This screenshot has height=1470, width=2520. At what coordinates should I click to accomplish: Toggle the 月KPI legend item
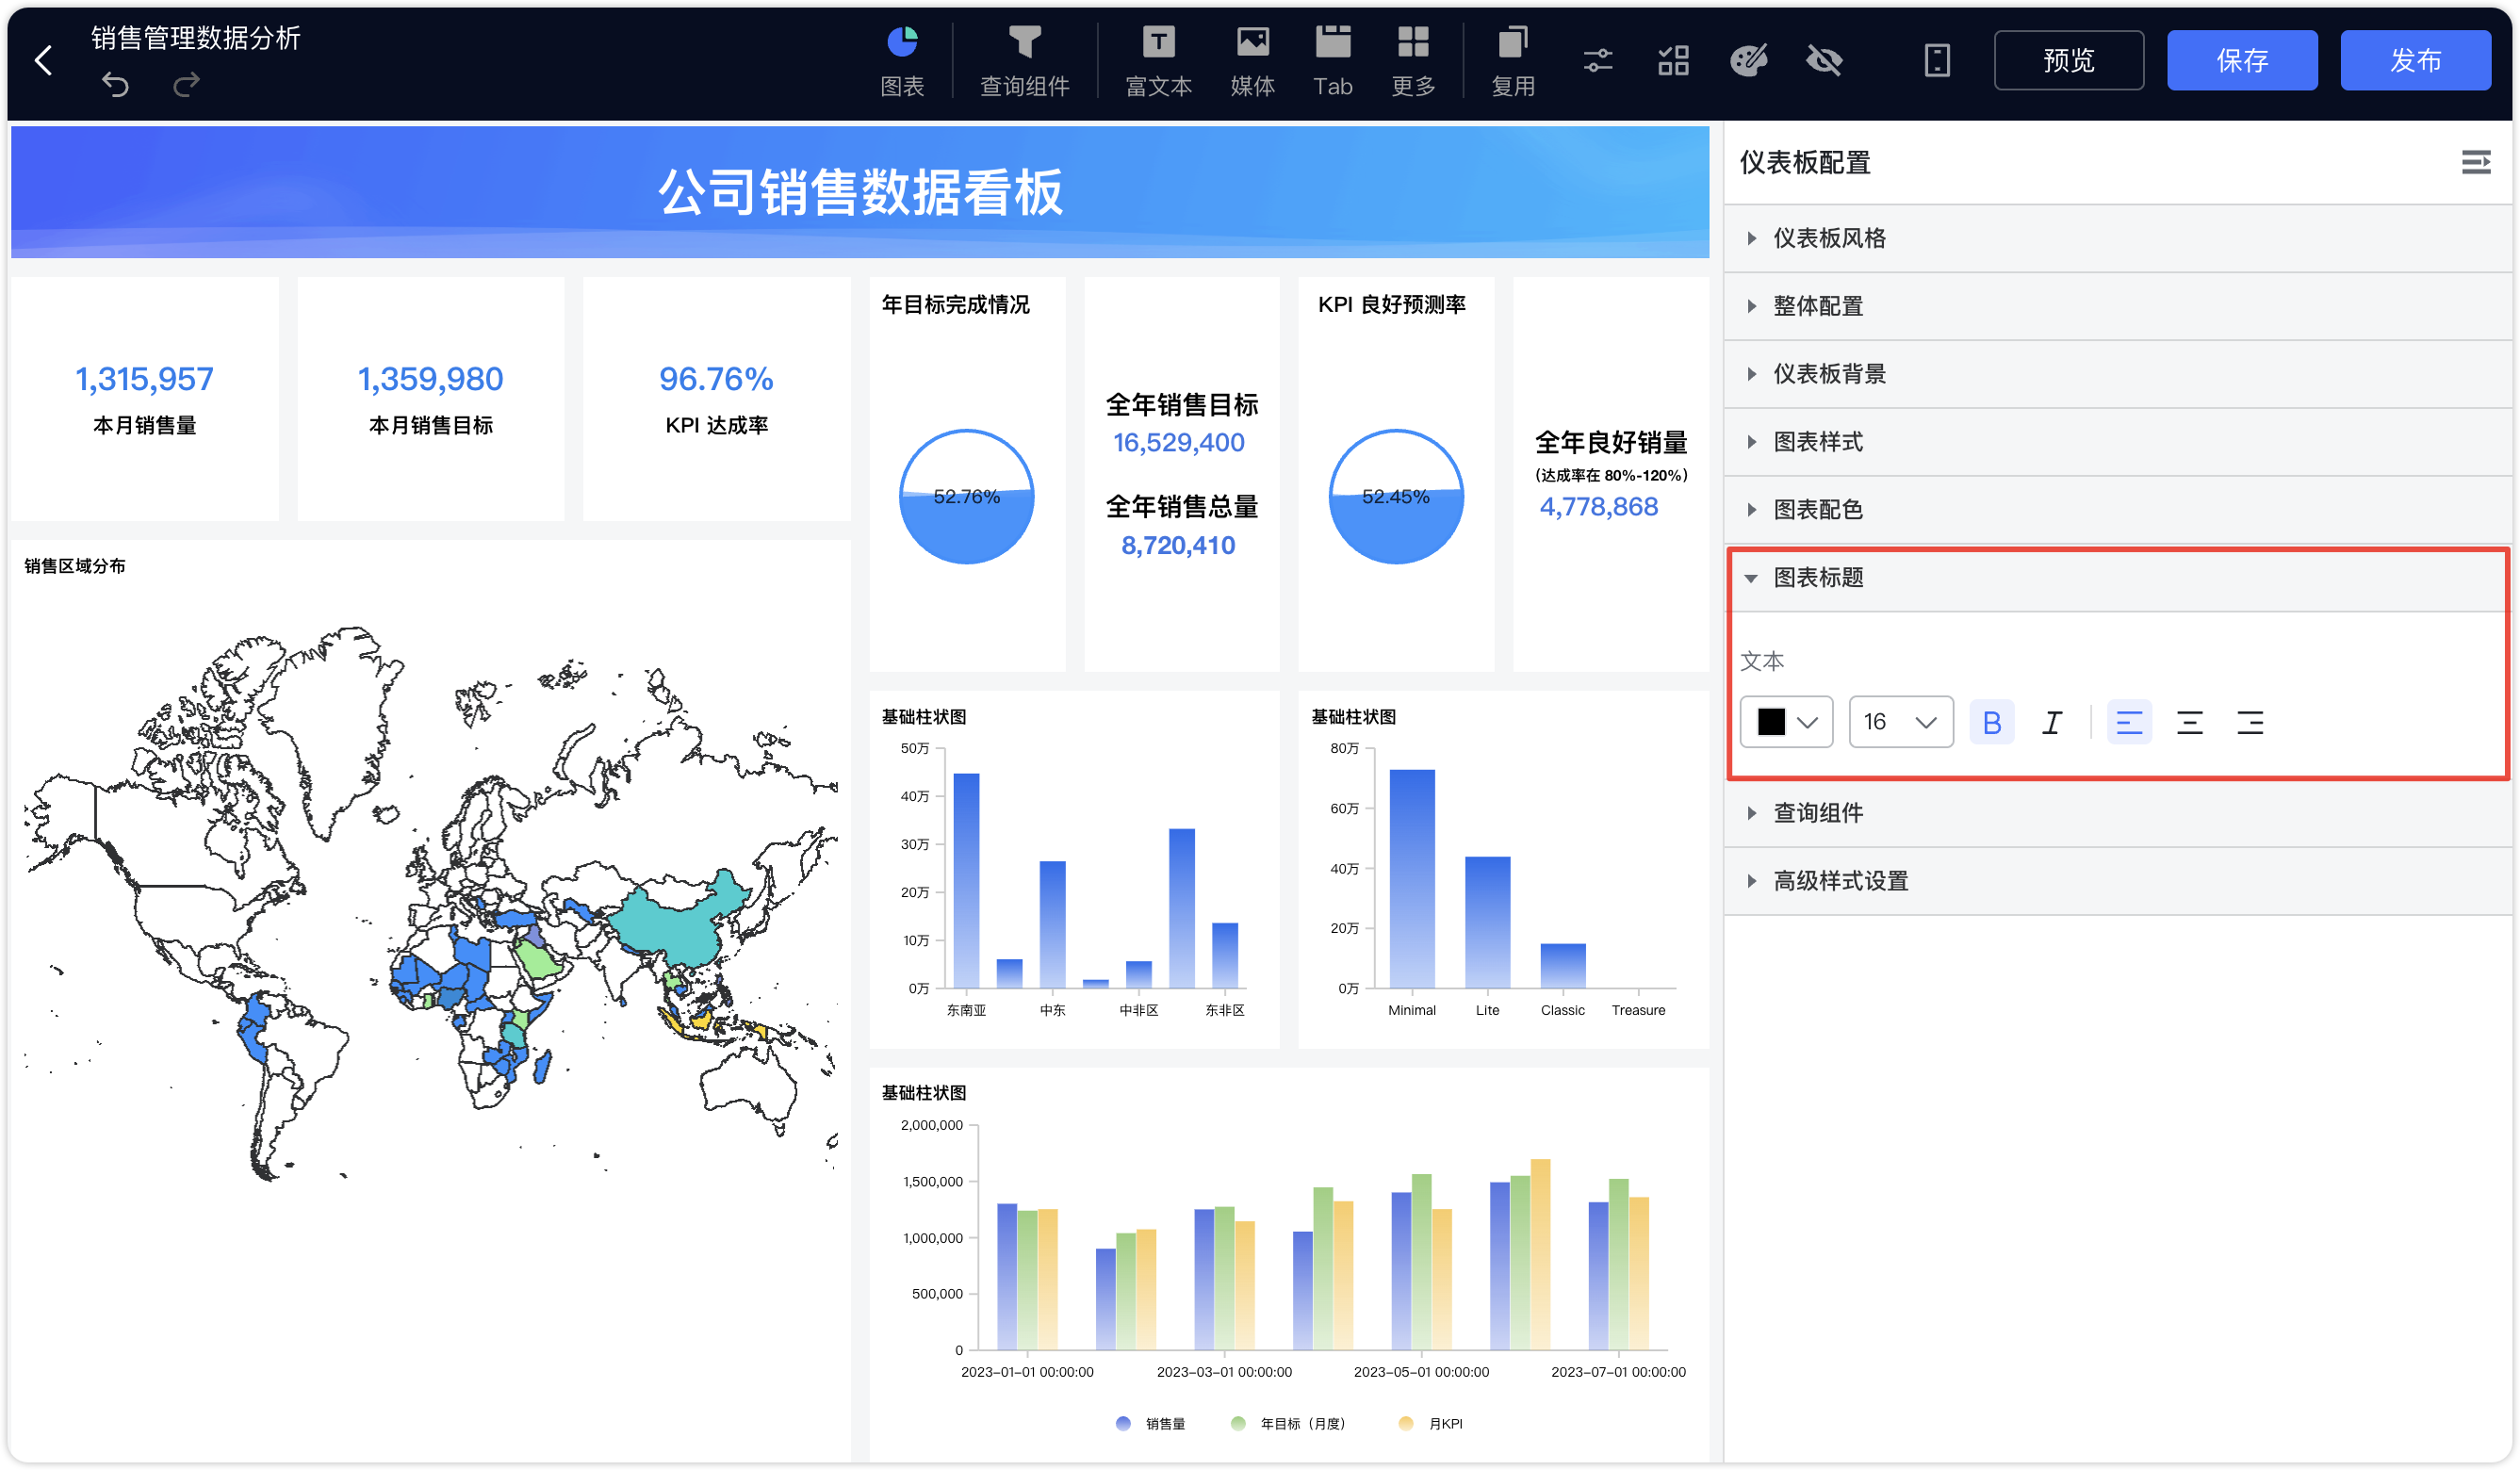point(1430,1424)
